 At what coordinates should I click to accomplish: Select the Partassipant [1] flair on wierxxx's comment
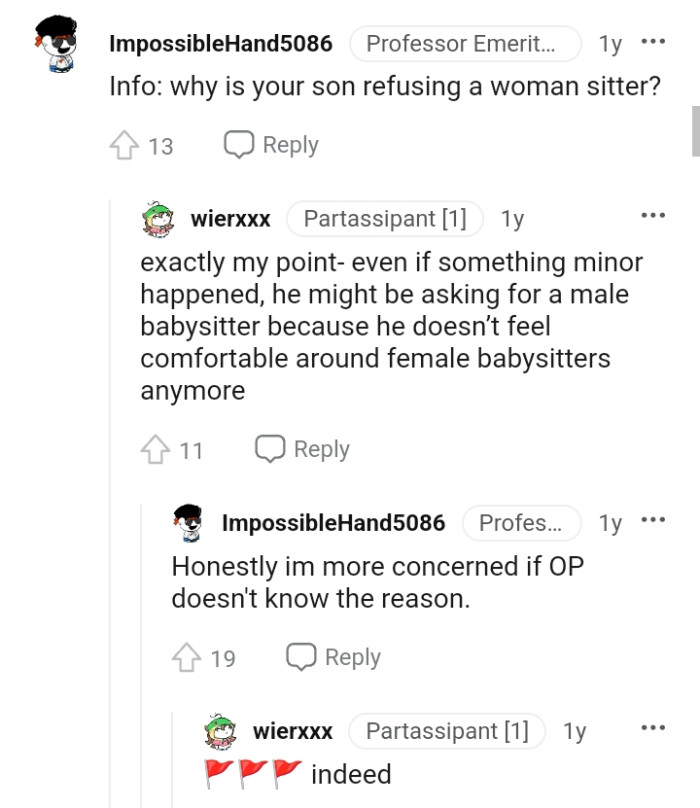pyautogui.click(x=384, y=218)
